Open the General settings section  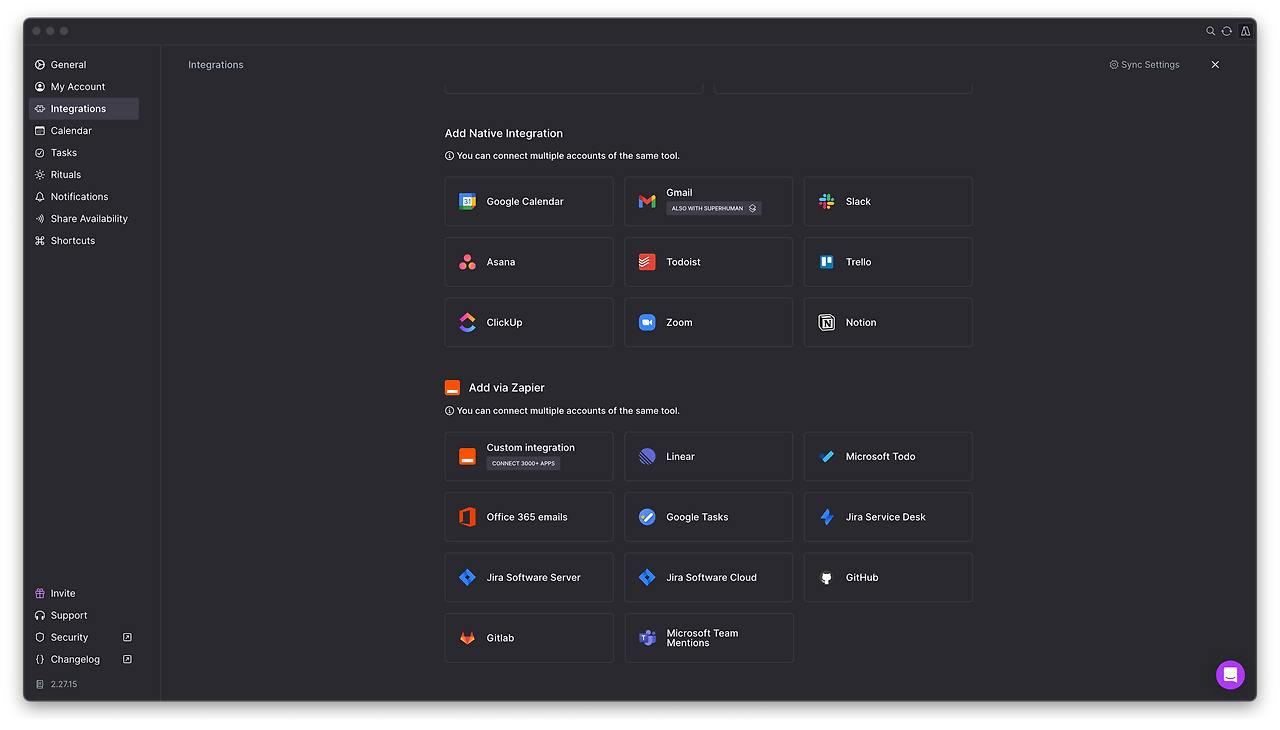coord(84,65)
